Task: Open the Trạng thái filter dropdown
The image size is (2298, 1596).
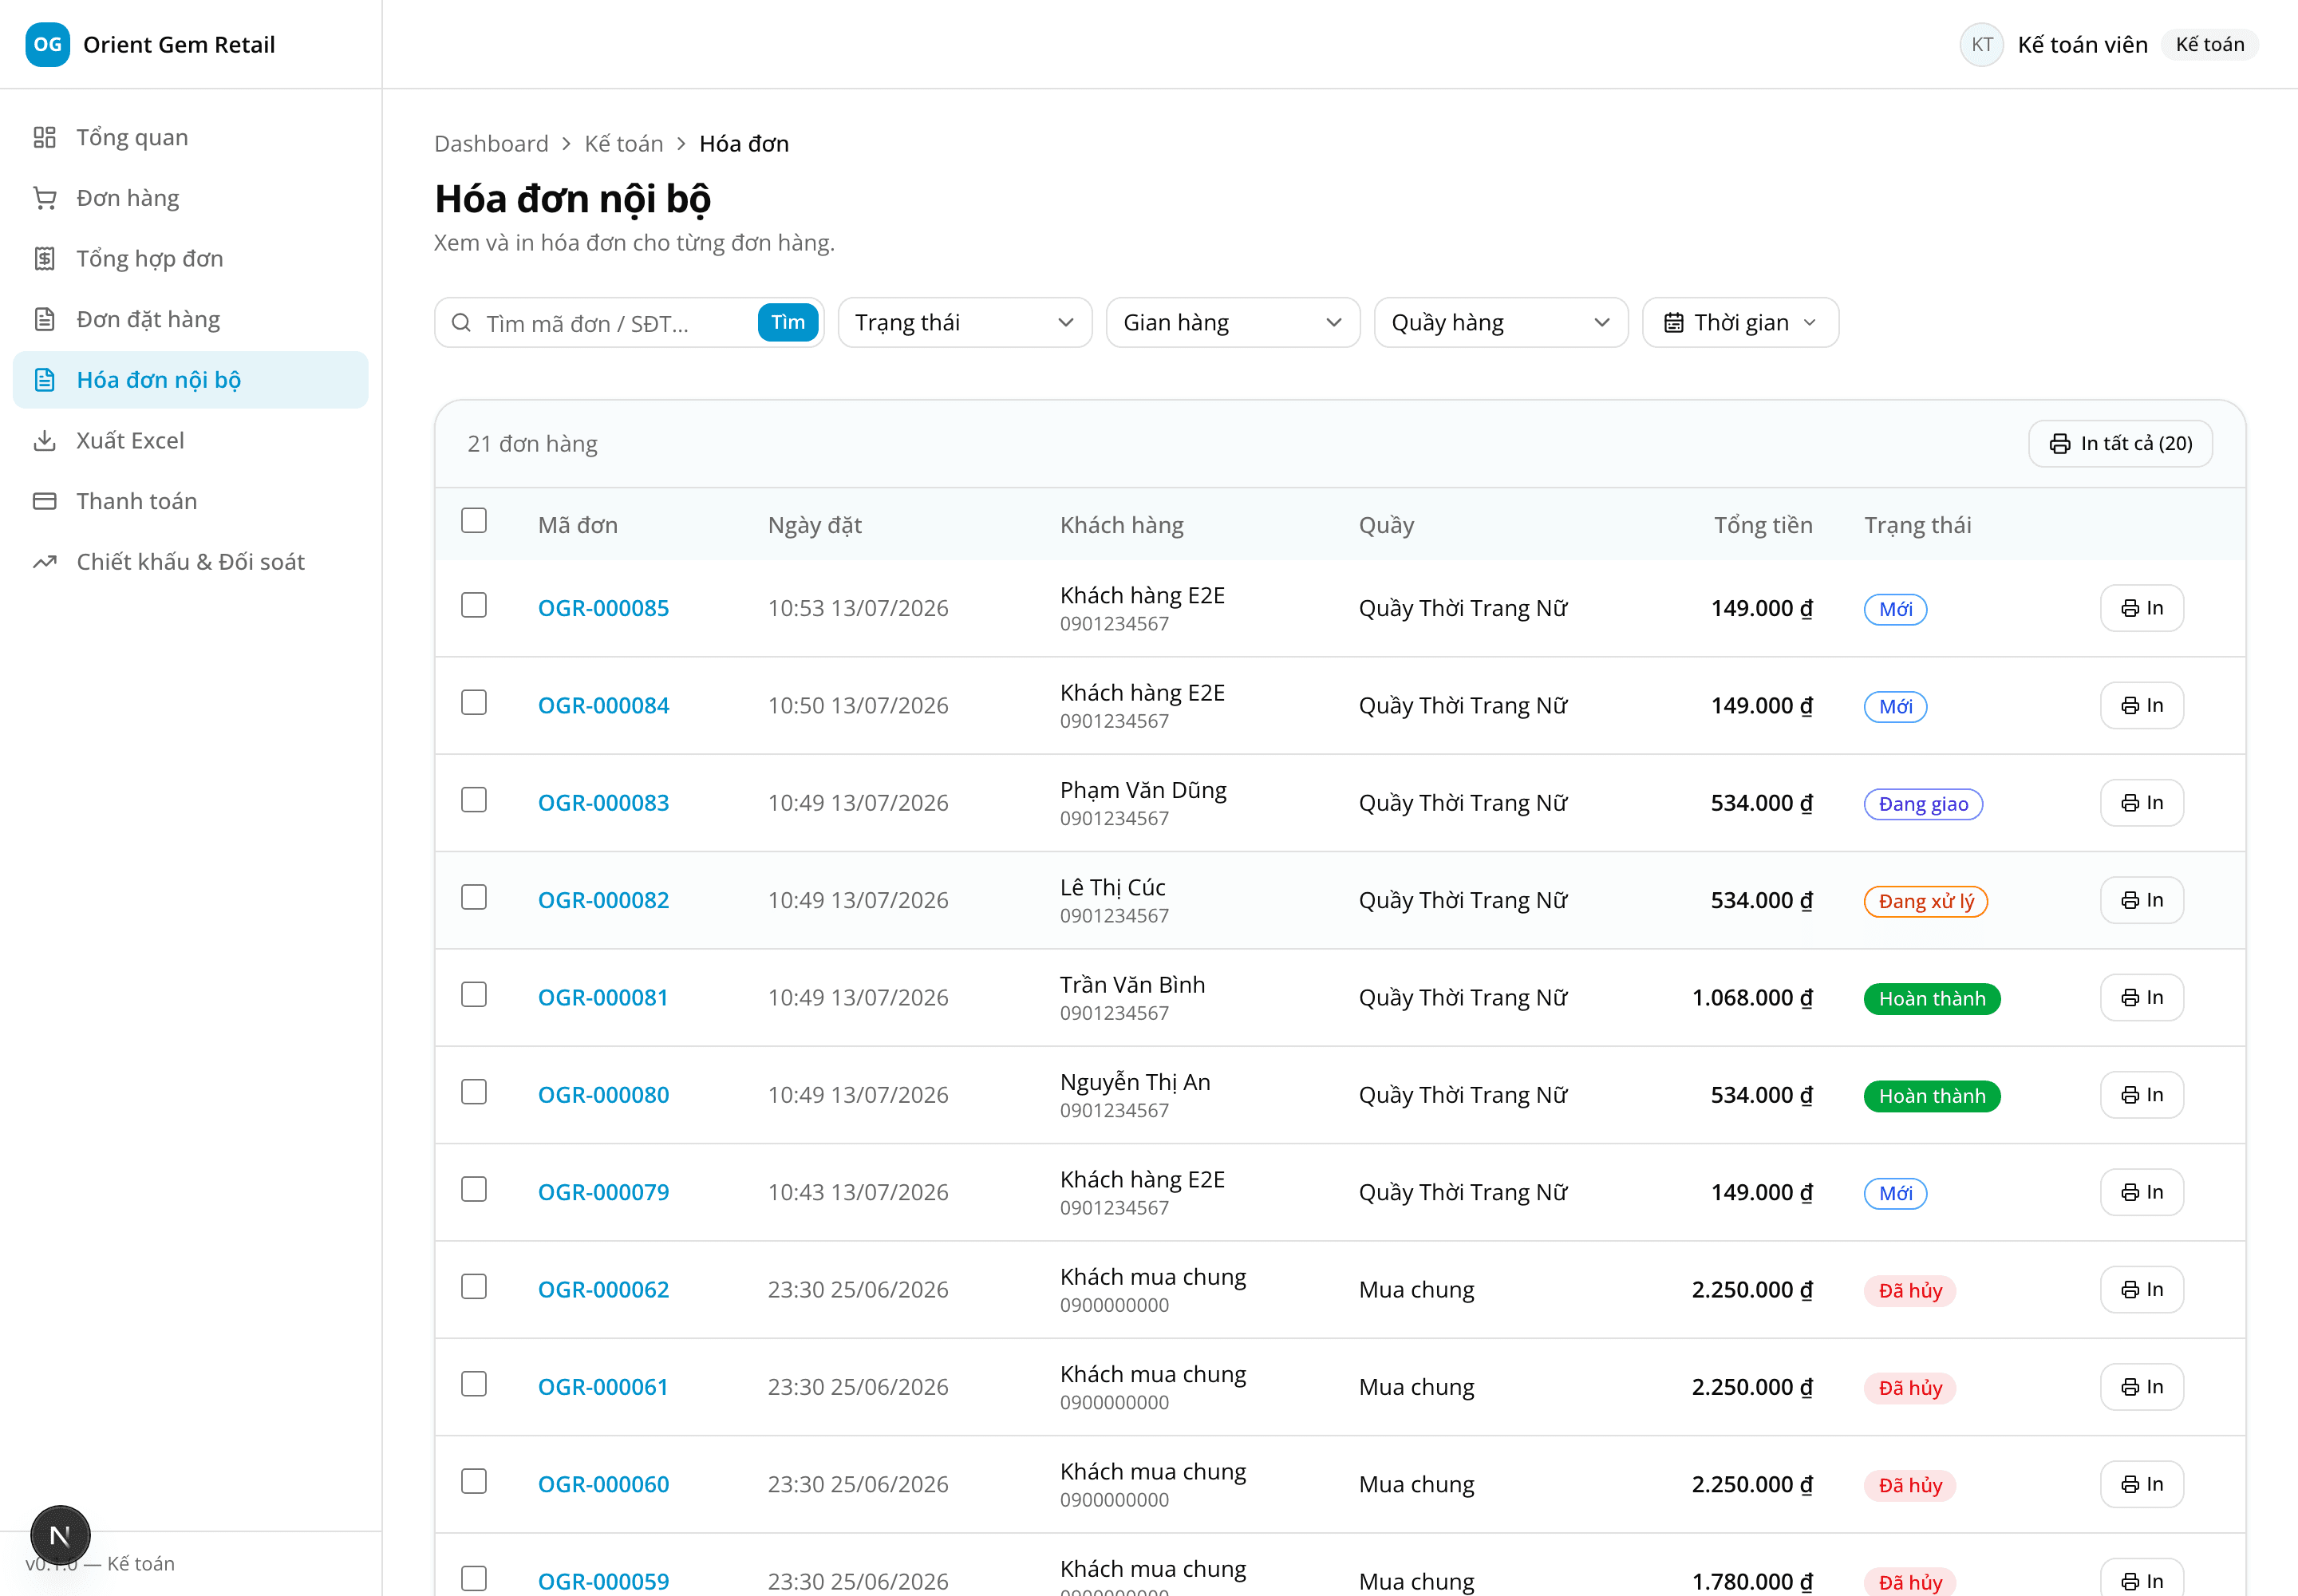Action: point(965,323)
